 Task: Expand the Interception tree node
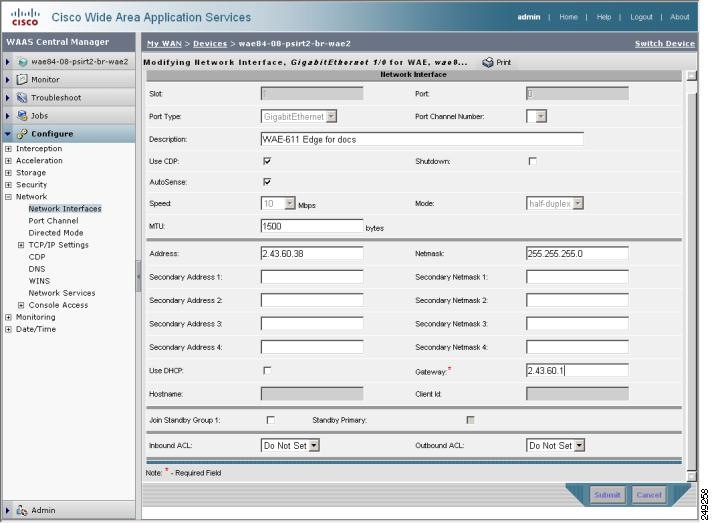point(8,148)
